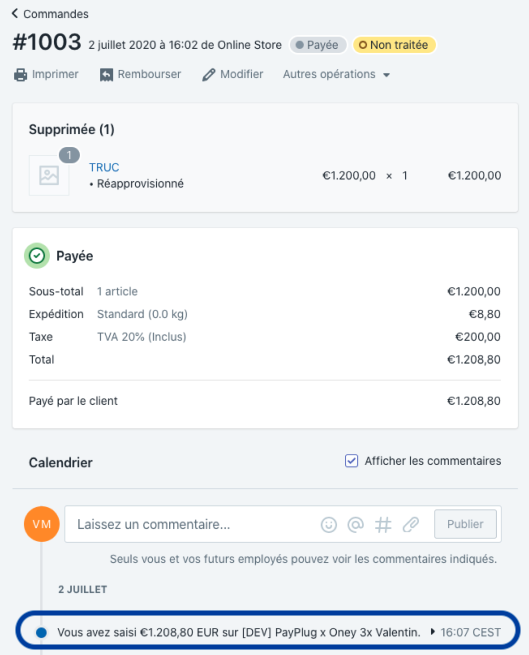The width and height of the screenshot is (529, 655).
Task: Click the TRUC product image placeholder
Action: point(49,175)
